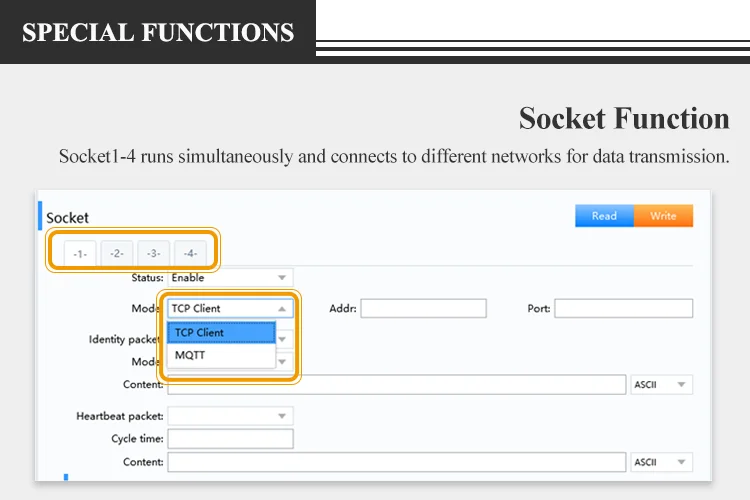The width and height of the screenshot is (750, 500).
Task: Pick MQTT from the Mode list
Action: coord(220,355)
